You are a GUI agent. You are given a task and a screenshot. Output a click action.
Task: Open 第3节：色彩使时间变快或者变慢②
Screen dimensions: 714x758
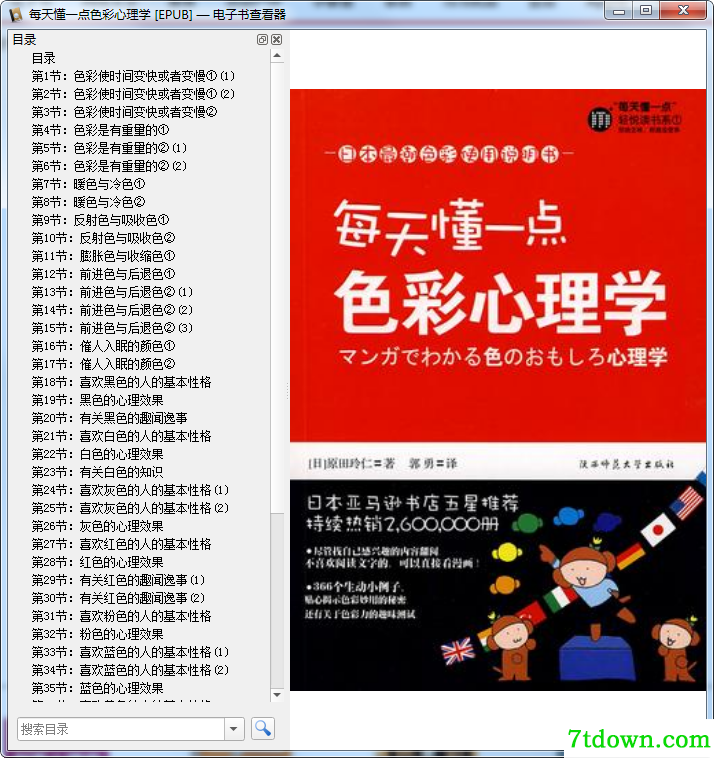[x=124, y=112]
